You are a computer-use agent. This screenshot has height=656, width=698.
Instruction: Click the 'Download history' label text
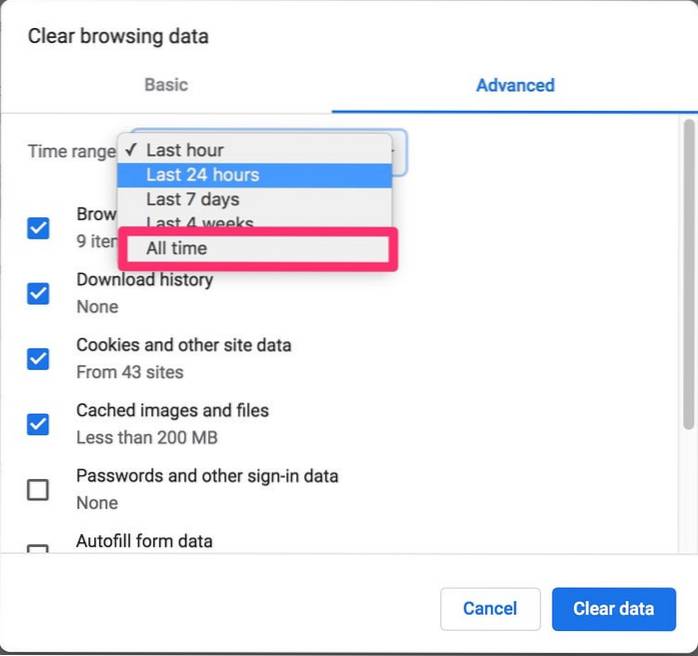pyautogui.click(x=144, y=280)
